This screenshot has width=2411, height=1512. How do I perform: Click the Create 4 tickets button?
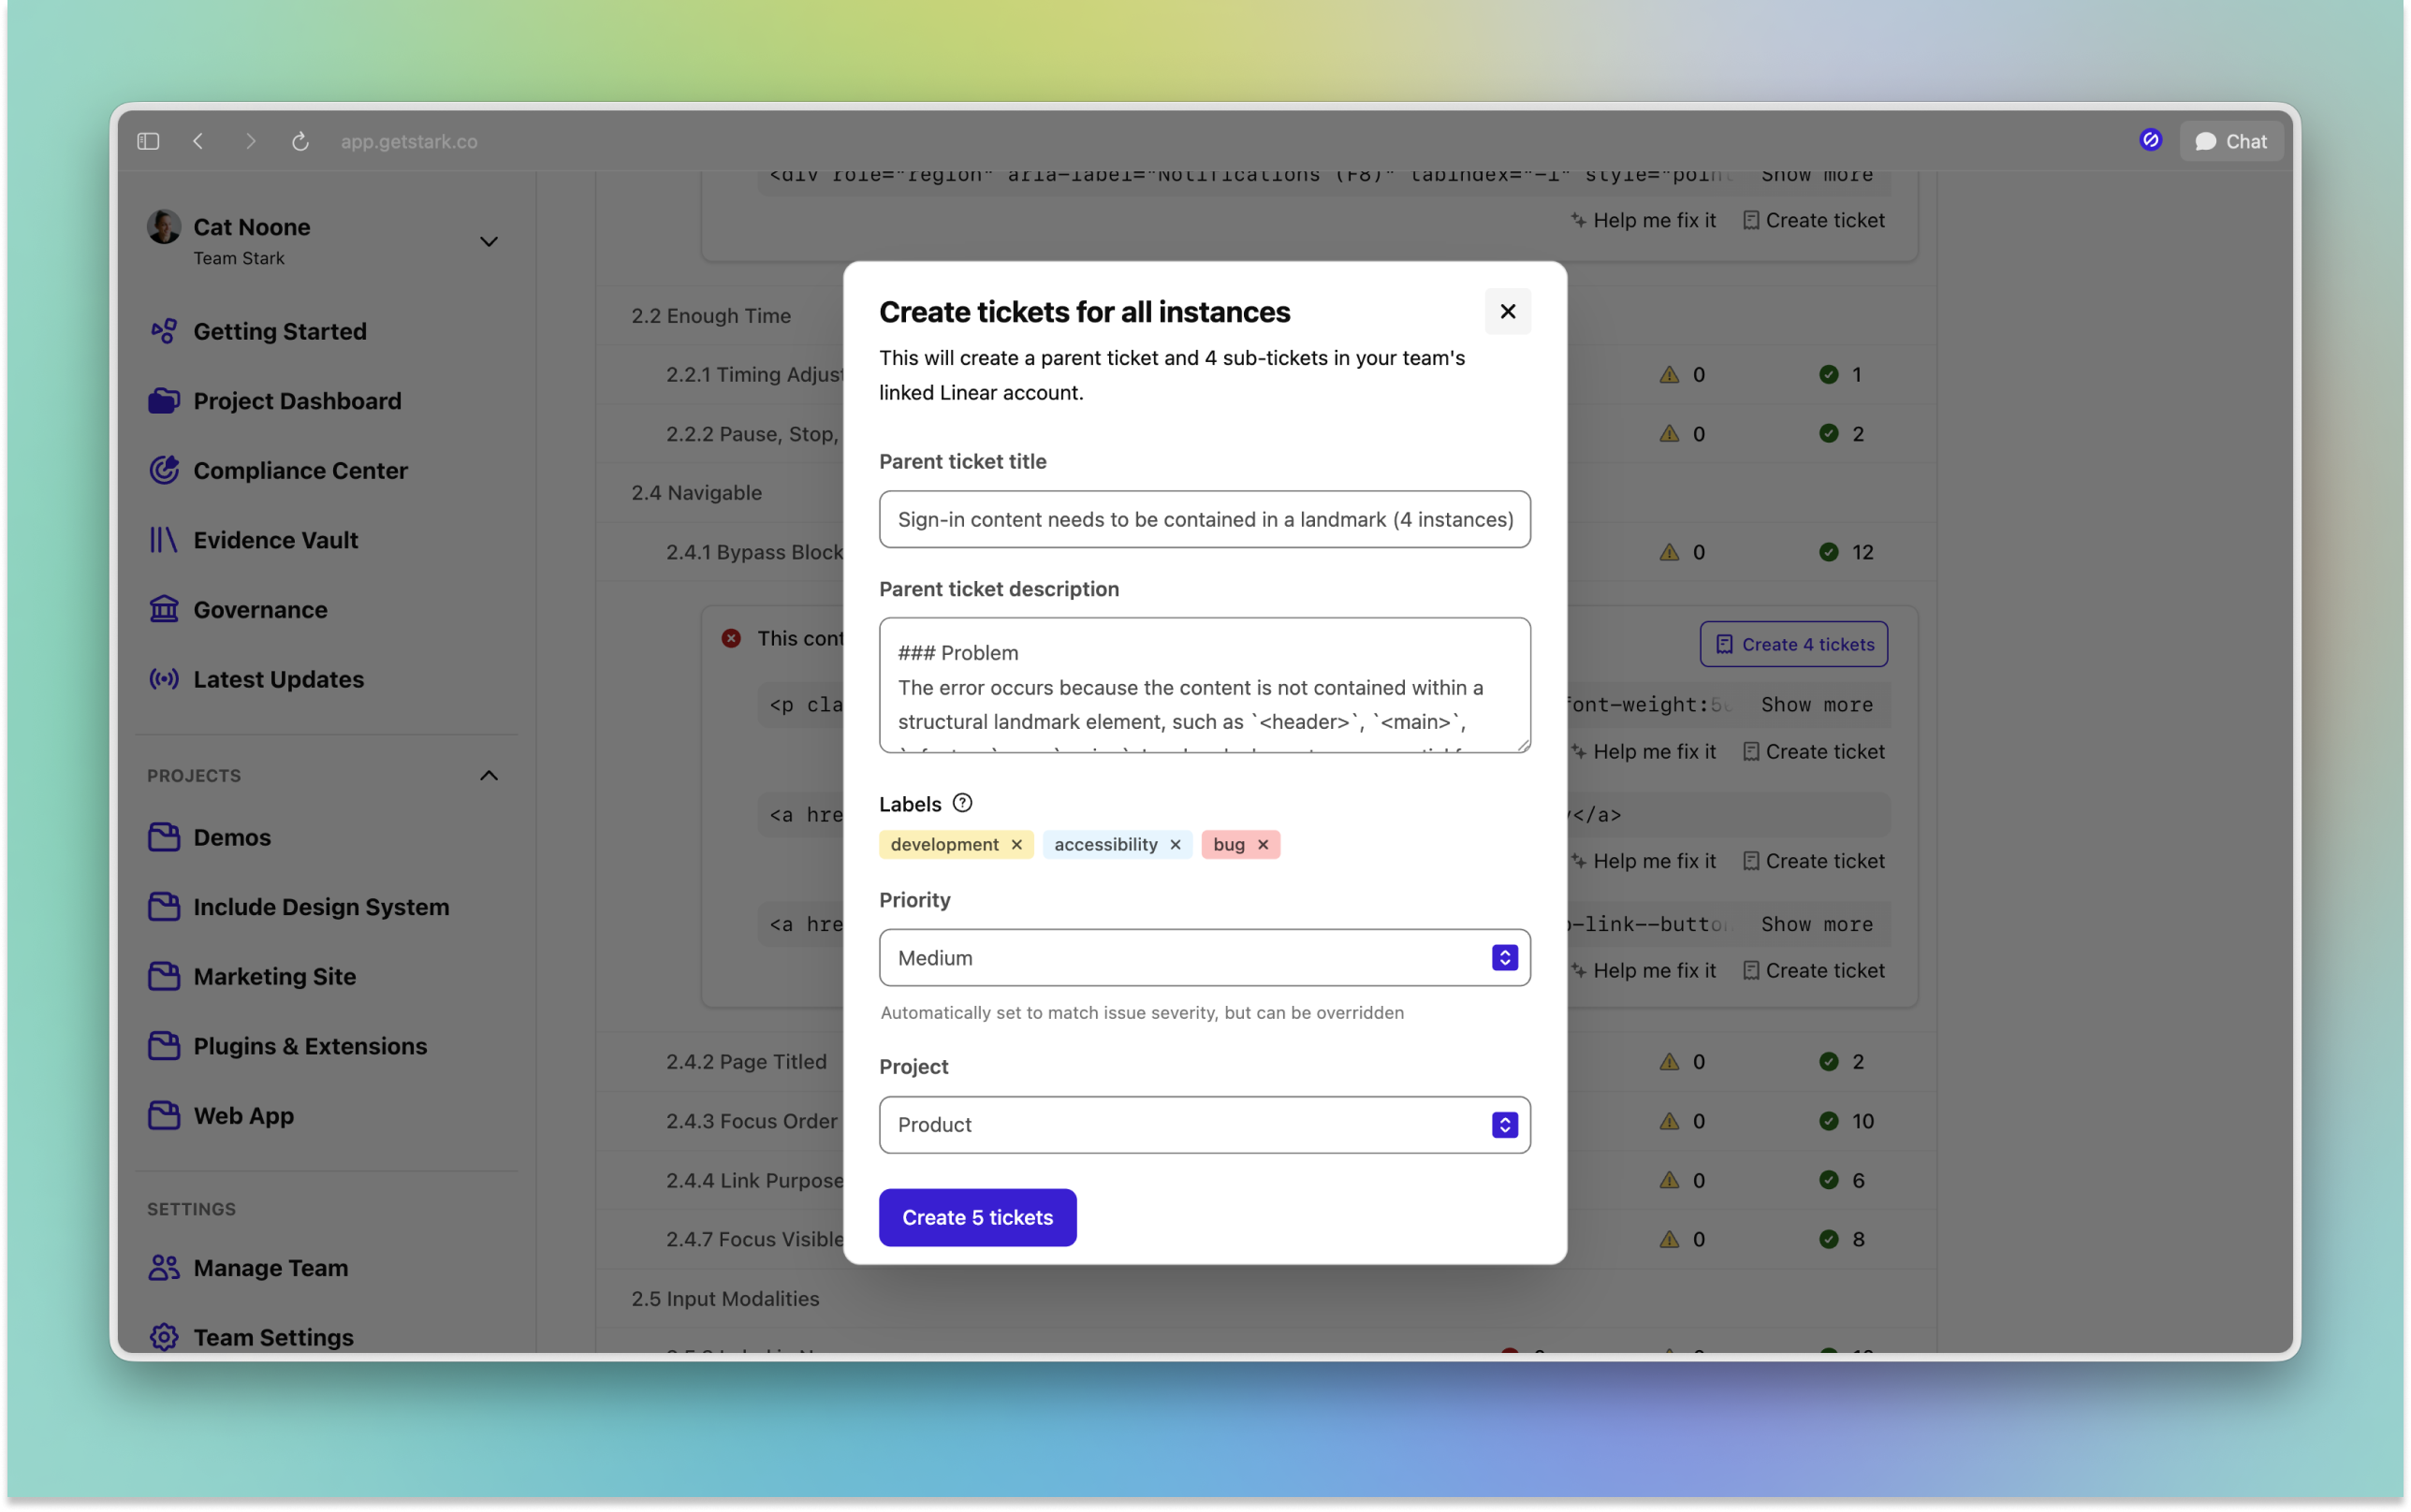tap(1793, 645)
